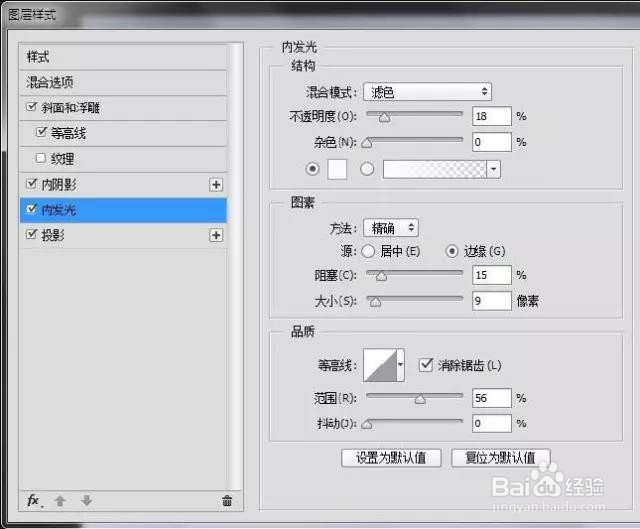Toggle the 内发光 checkbox
The height and width of the screenshot is (529, 640).
pos(31,209)
